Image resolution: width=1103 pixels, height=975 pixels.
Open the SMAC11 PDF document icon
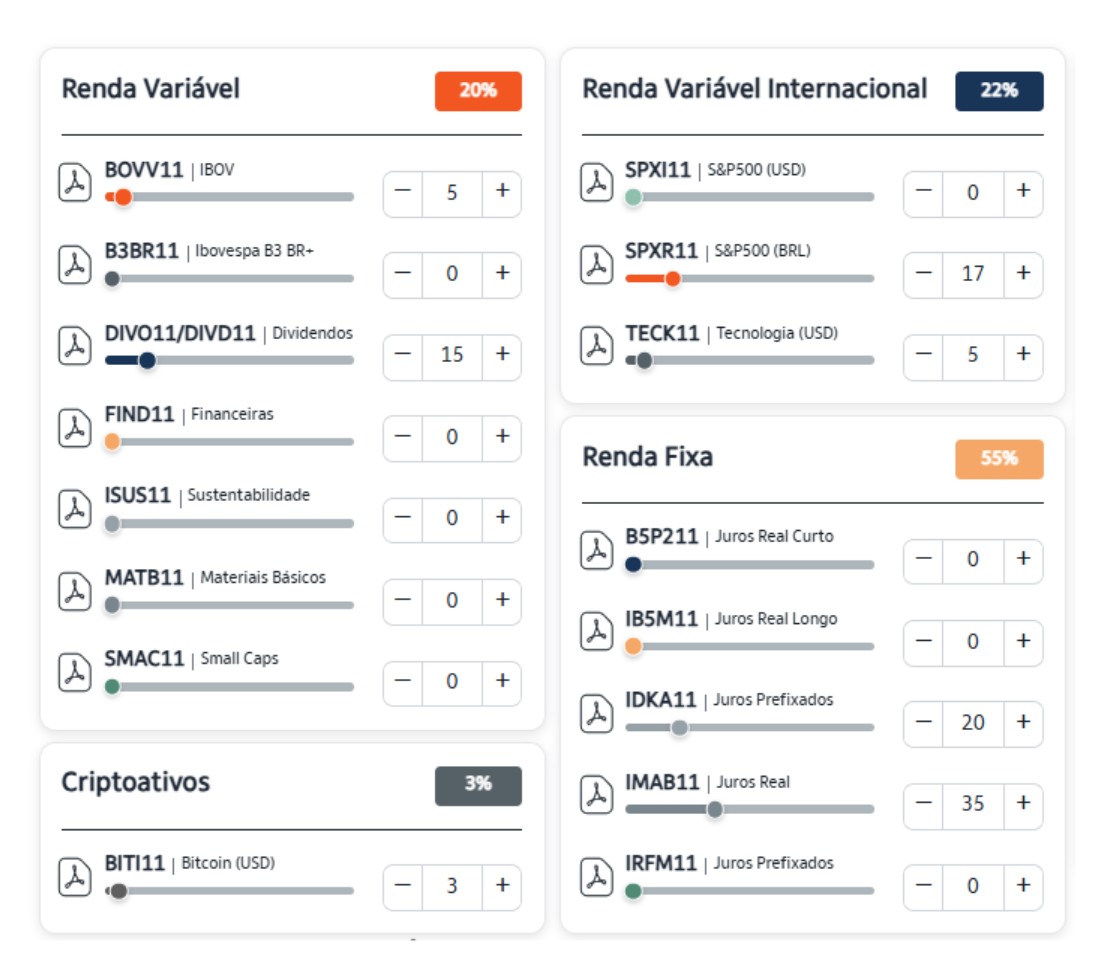tap(75, 673)
